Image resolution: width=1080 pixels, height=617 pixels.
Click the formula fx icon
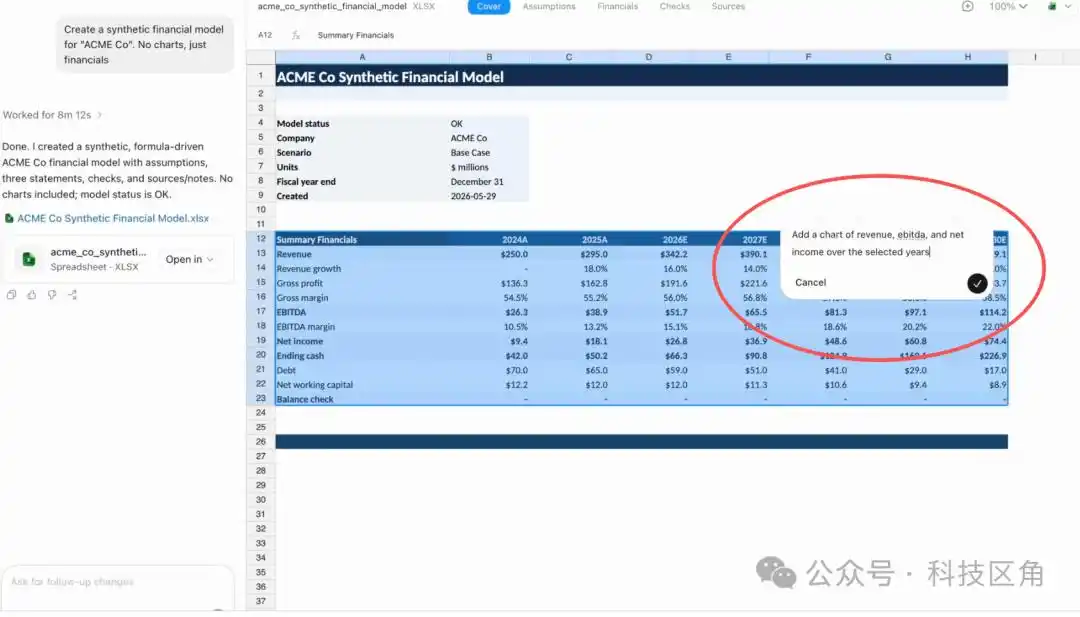click(295, 35)
